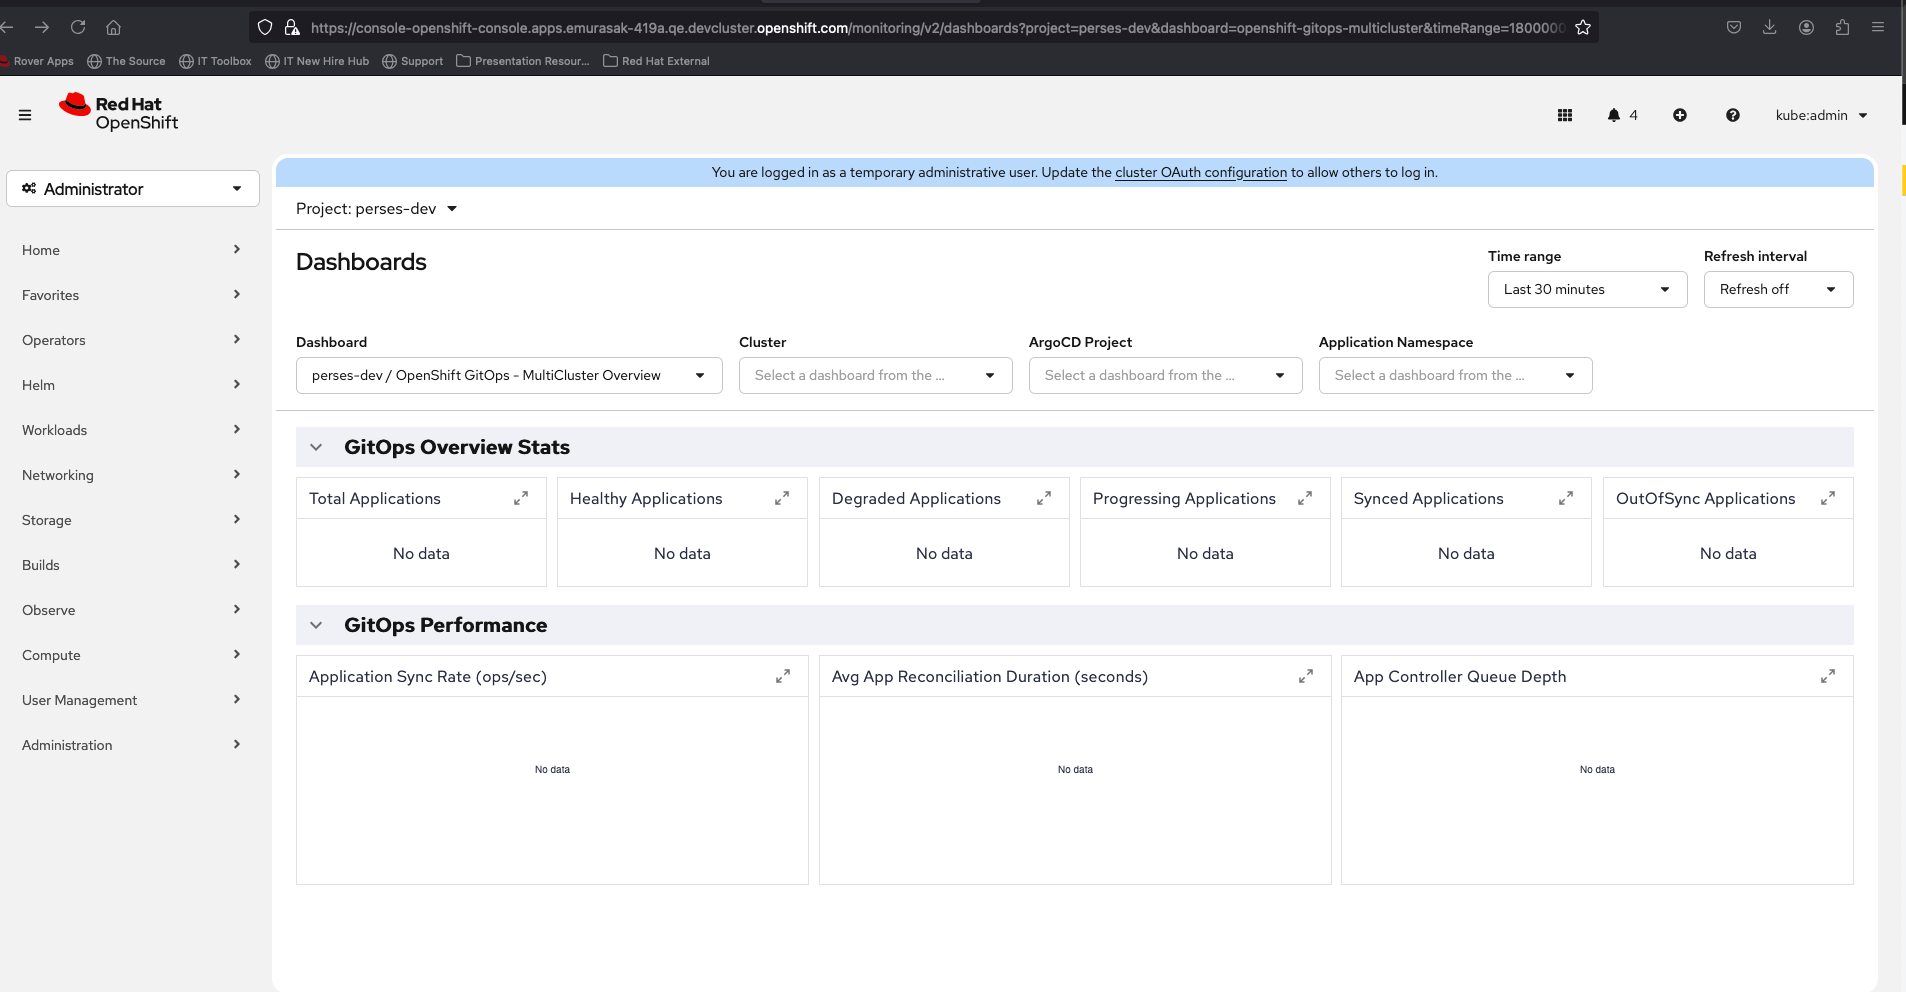
Task: Click the browser address bar URL field
Action: pyautogui.click(x=930, y=28)
